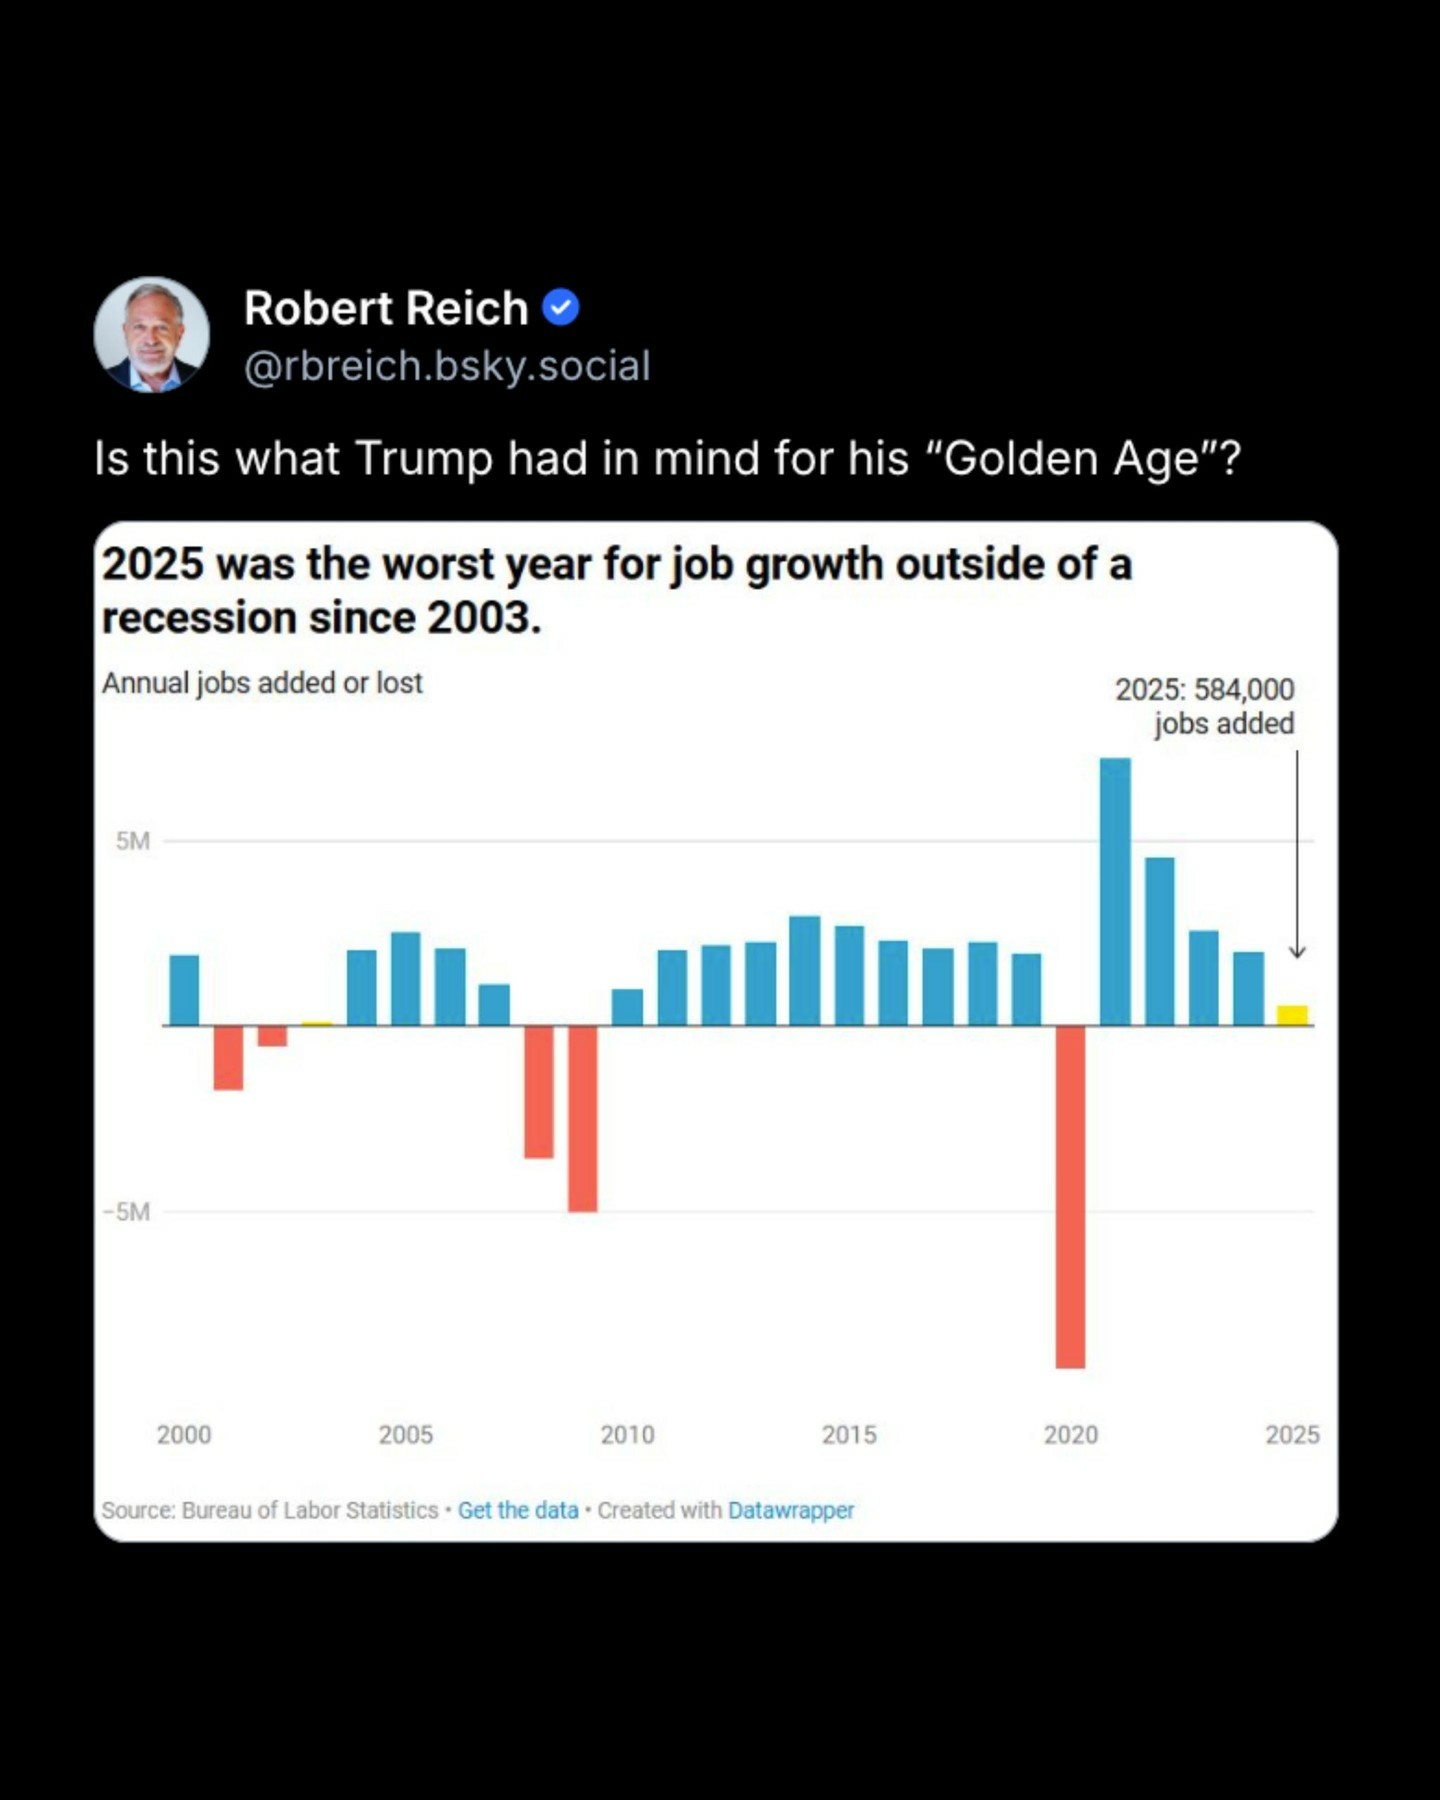Open the Robert Reich display name
This screenshot has height=1800, width=1440.
click(x=385, y=308)
